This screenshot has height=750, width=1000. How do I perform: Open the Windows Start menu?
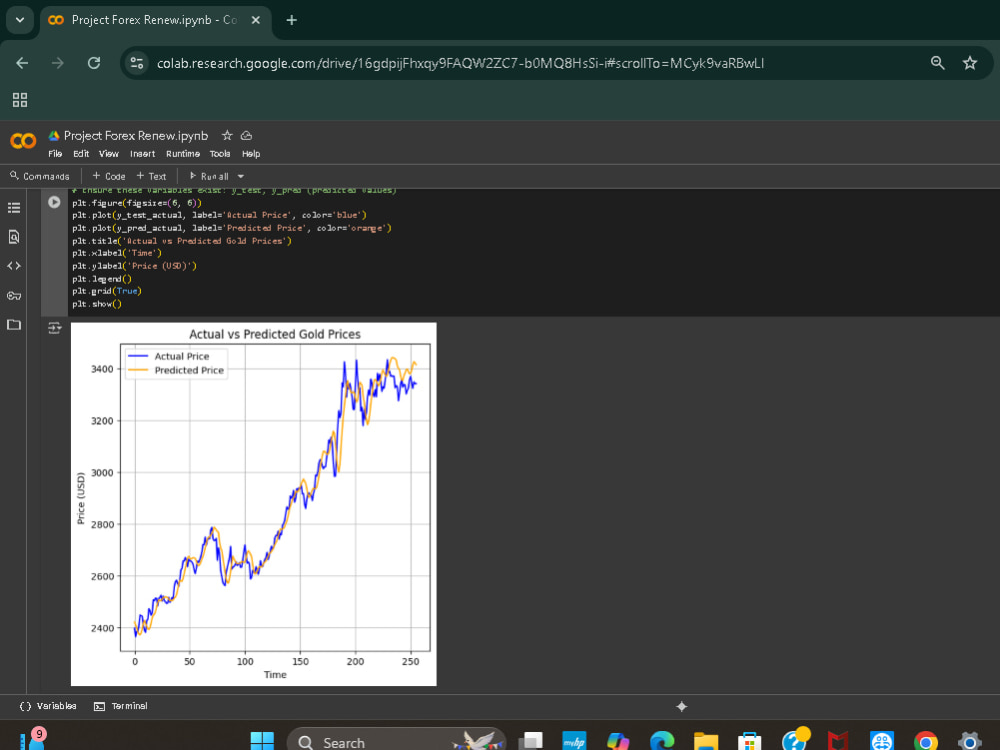tap(262, 742)
